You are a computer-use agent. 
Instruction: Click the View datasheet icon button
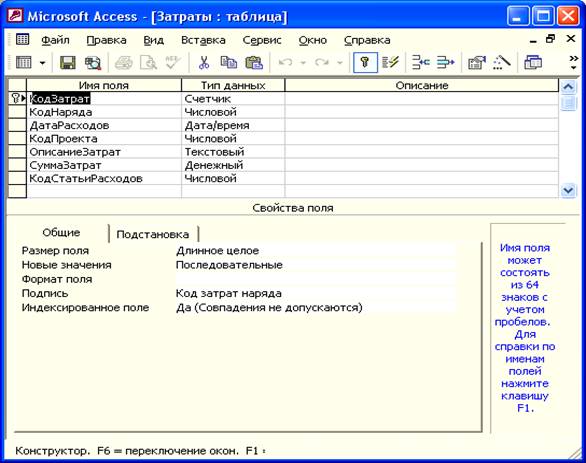click(x=24, y=63)
